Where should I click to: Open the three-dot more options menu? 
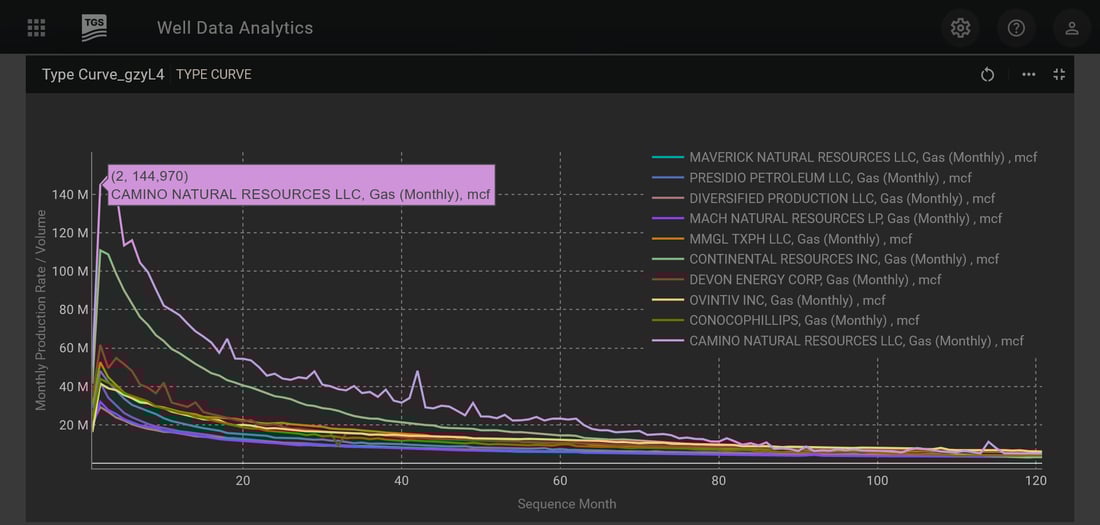click(1028, 75)
